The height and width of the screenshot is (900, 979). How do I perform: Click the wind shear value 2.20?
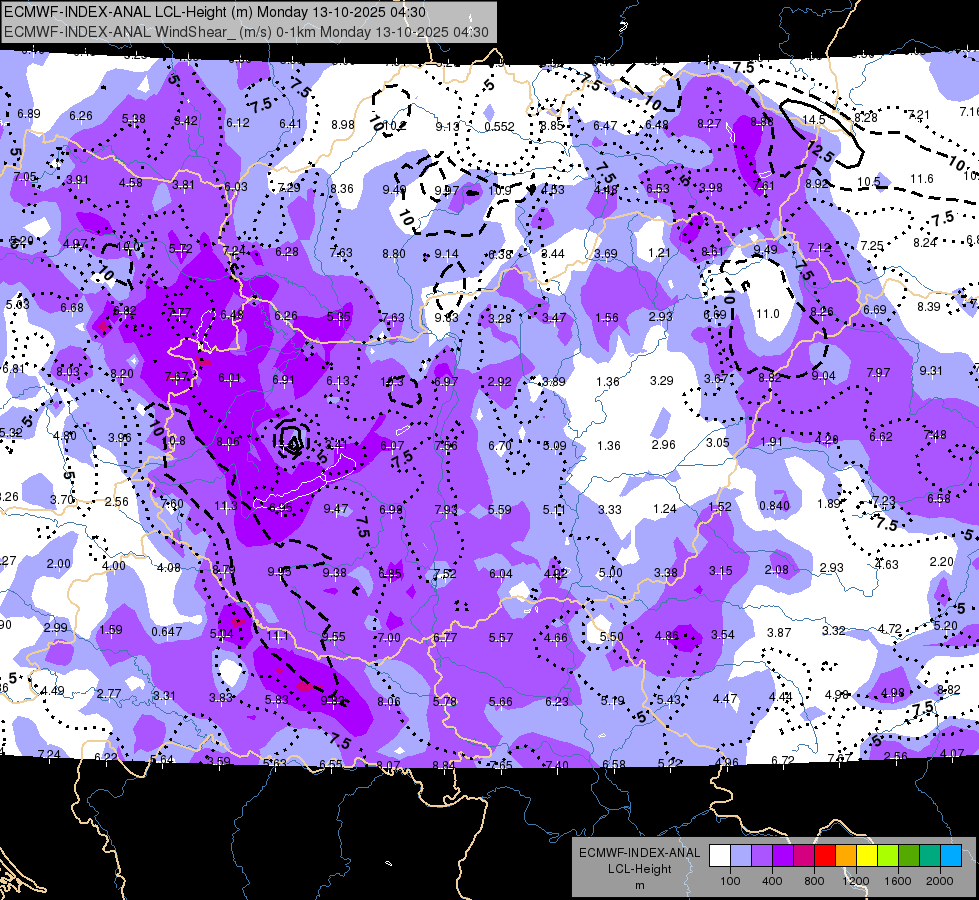[942, 561]
